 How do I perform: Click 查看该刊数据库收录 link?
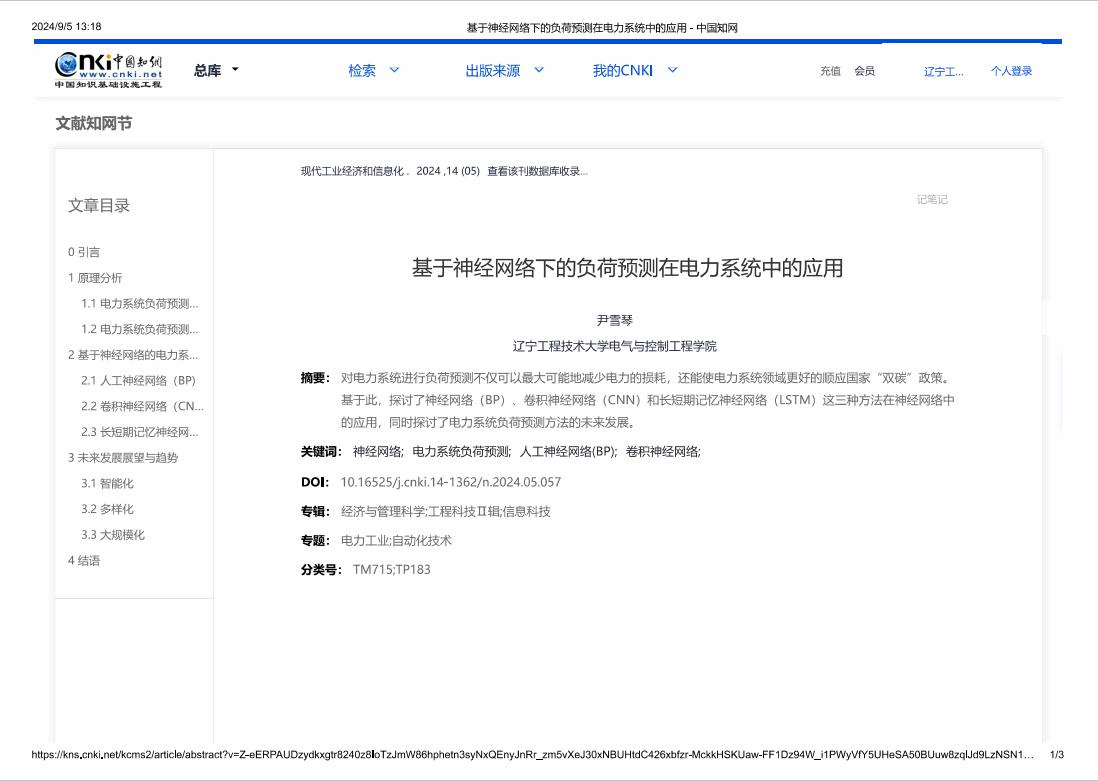[x=537, y=171]
